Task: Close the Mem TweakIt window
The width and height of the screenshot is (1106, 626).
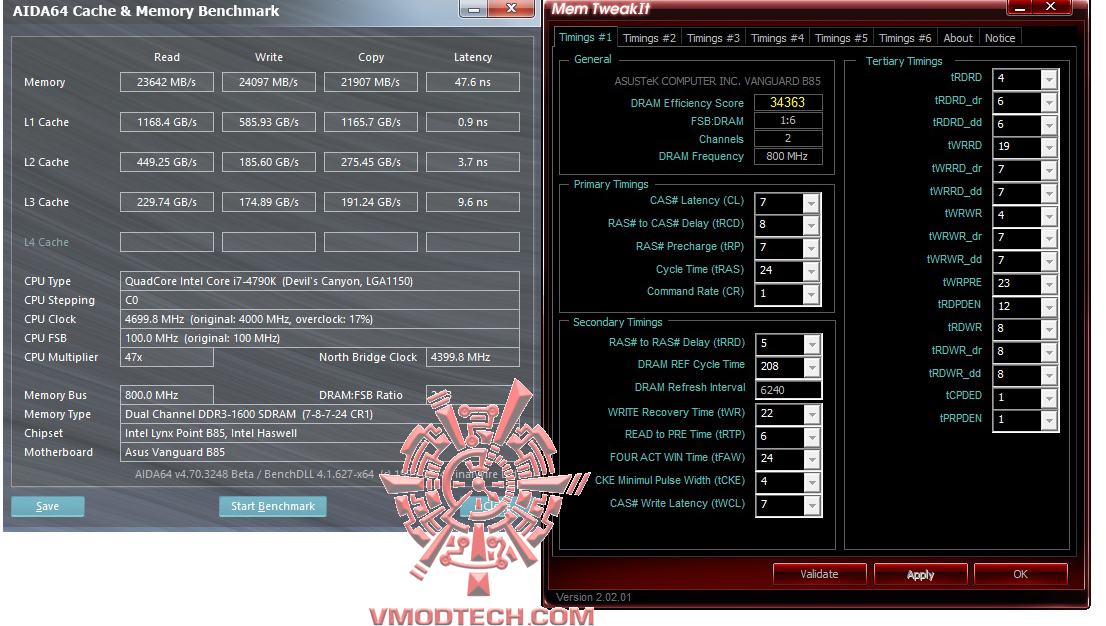Action: coord(1050,7)
